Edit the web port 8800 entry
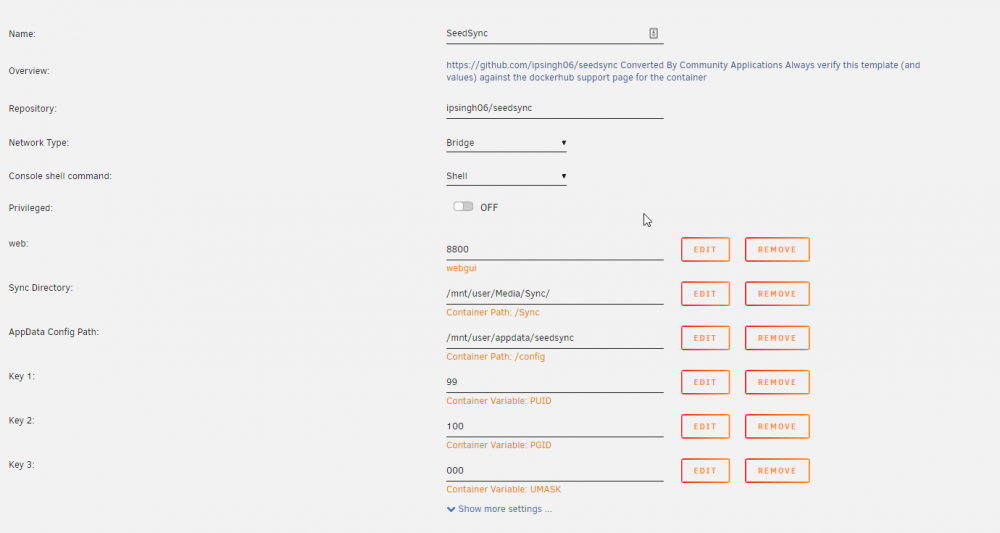 click(705, 249)
